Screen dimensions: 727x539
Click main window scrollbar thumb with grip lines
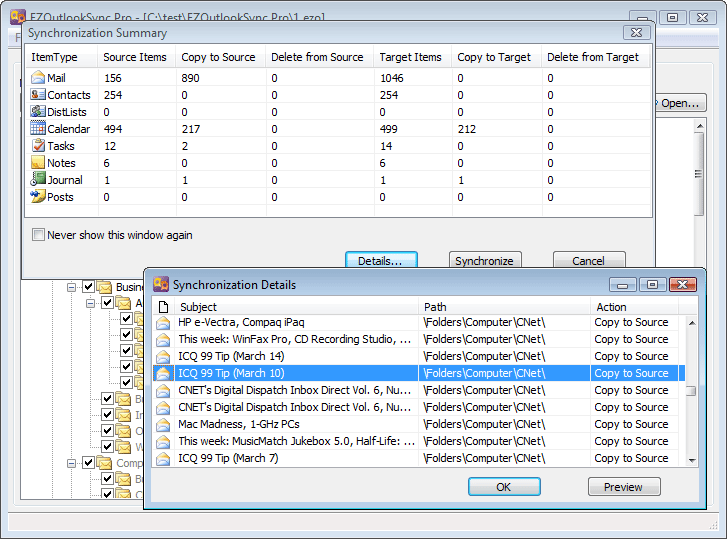pos(698,174)
